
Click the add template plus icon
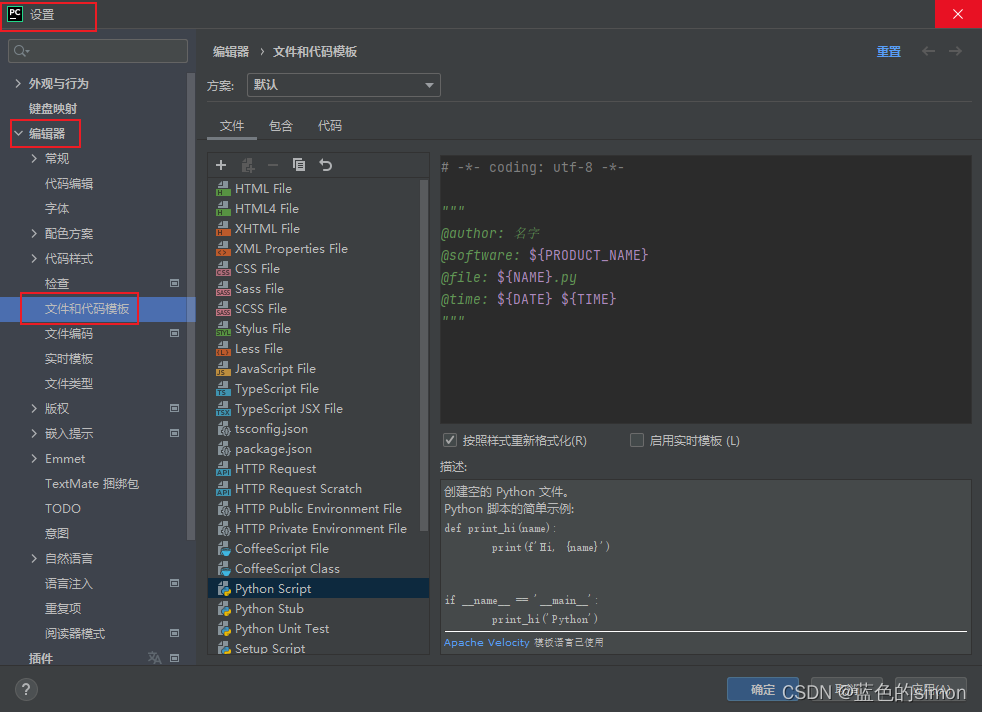pos(221,165)
